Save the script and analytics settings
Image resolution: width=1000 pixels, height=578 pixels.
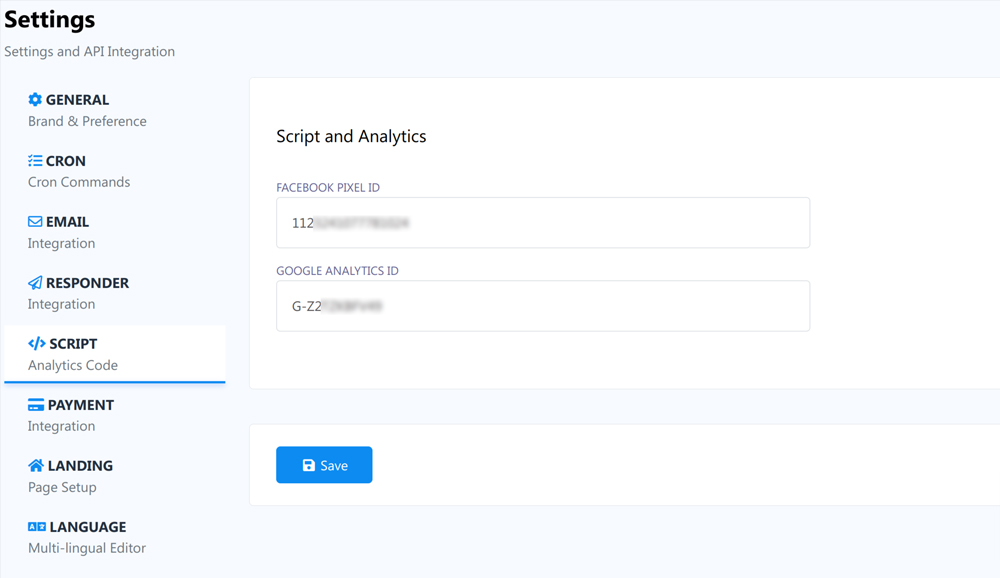[x=324, y=465]
